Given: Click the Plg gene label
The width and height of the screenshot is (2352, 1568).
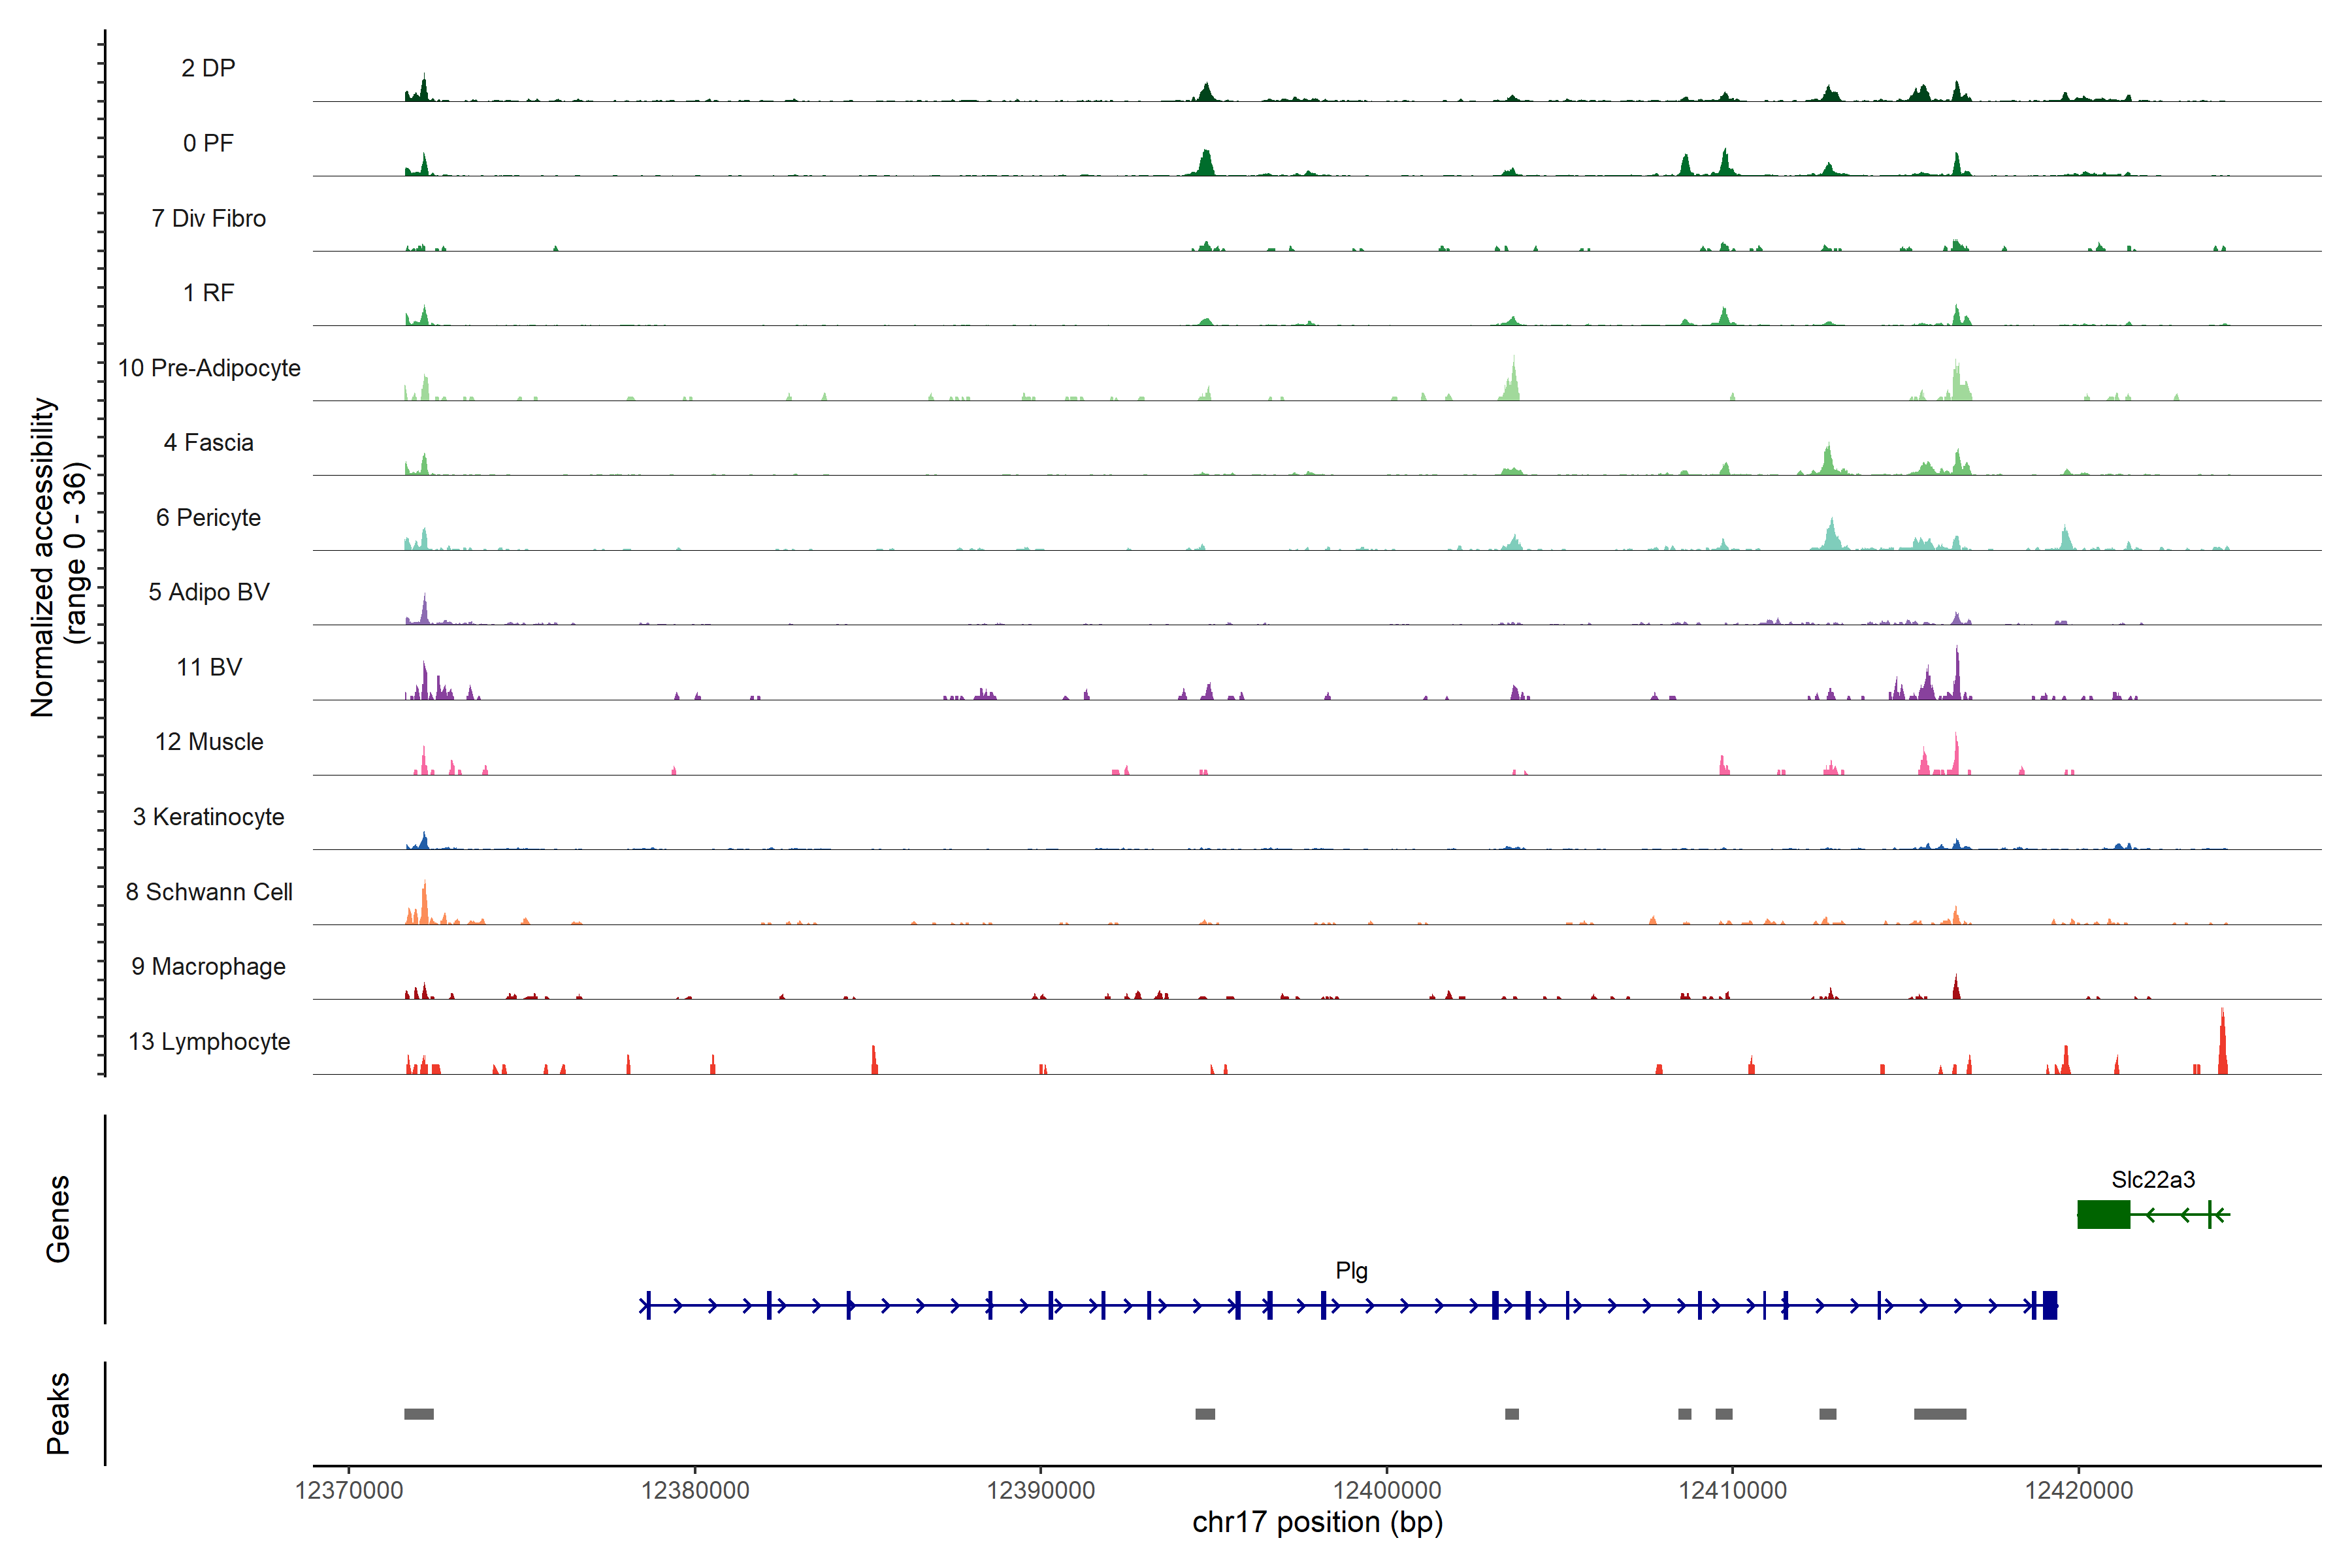Looking at the screenshot, I should pyautogui.click(x=1351, y=1270).
